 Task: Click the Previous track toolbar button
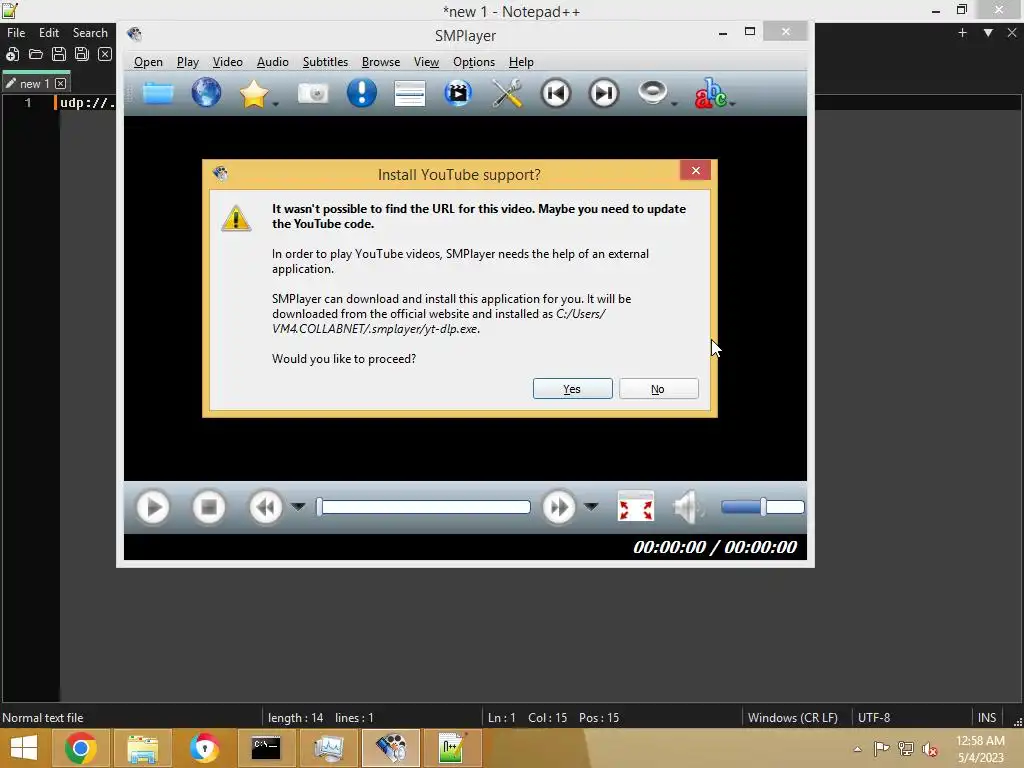(x=556, y=93)
